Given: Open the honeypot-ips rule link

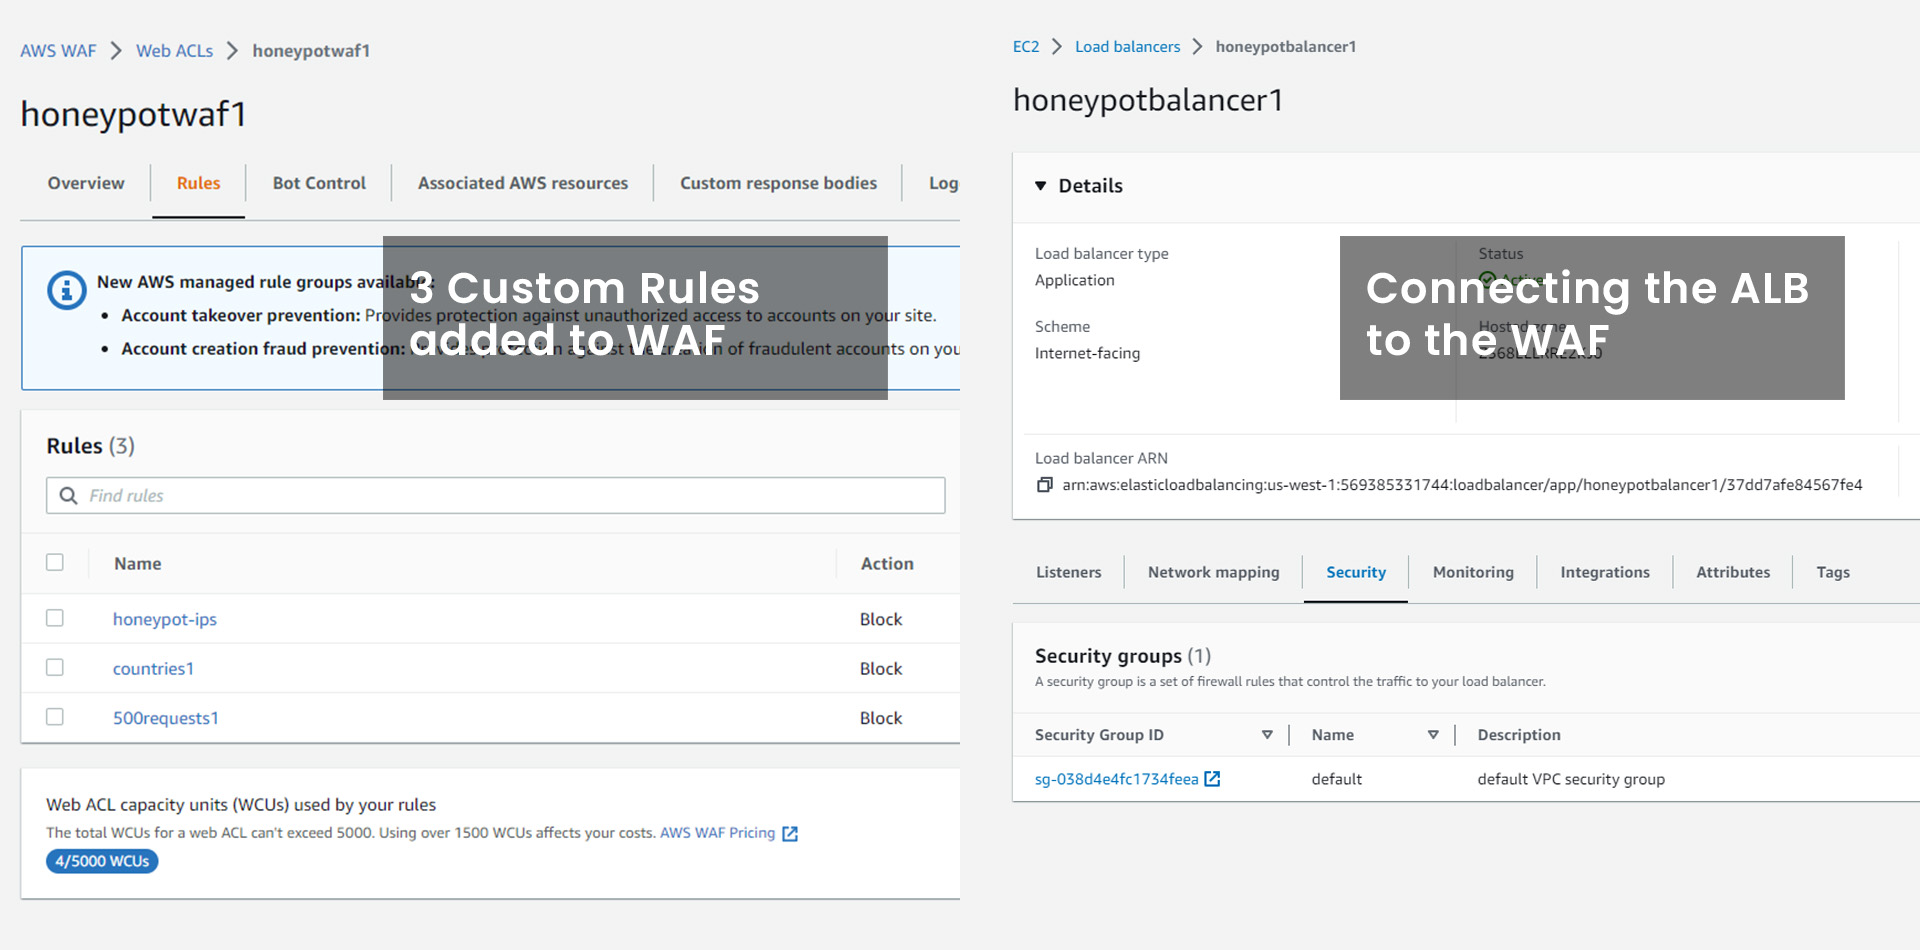Looking at the screenshot, I should click(165, 619).
